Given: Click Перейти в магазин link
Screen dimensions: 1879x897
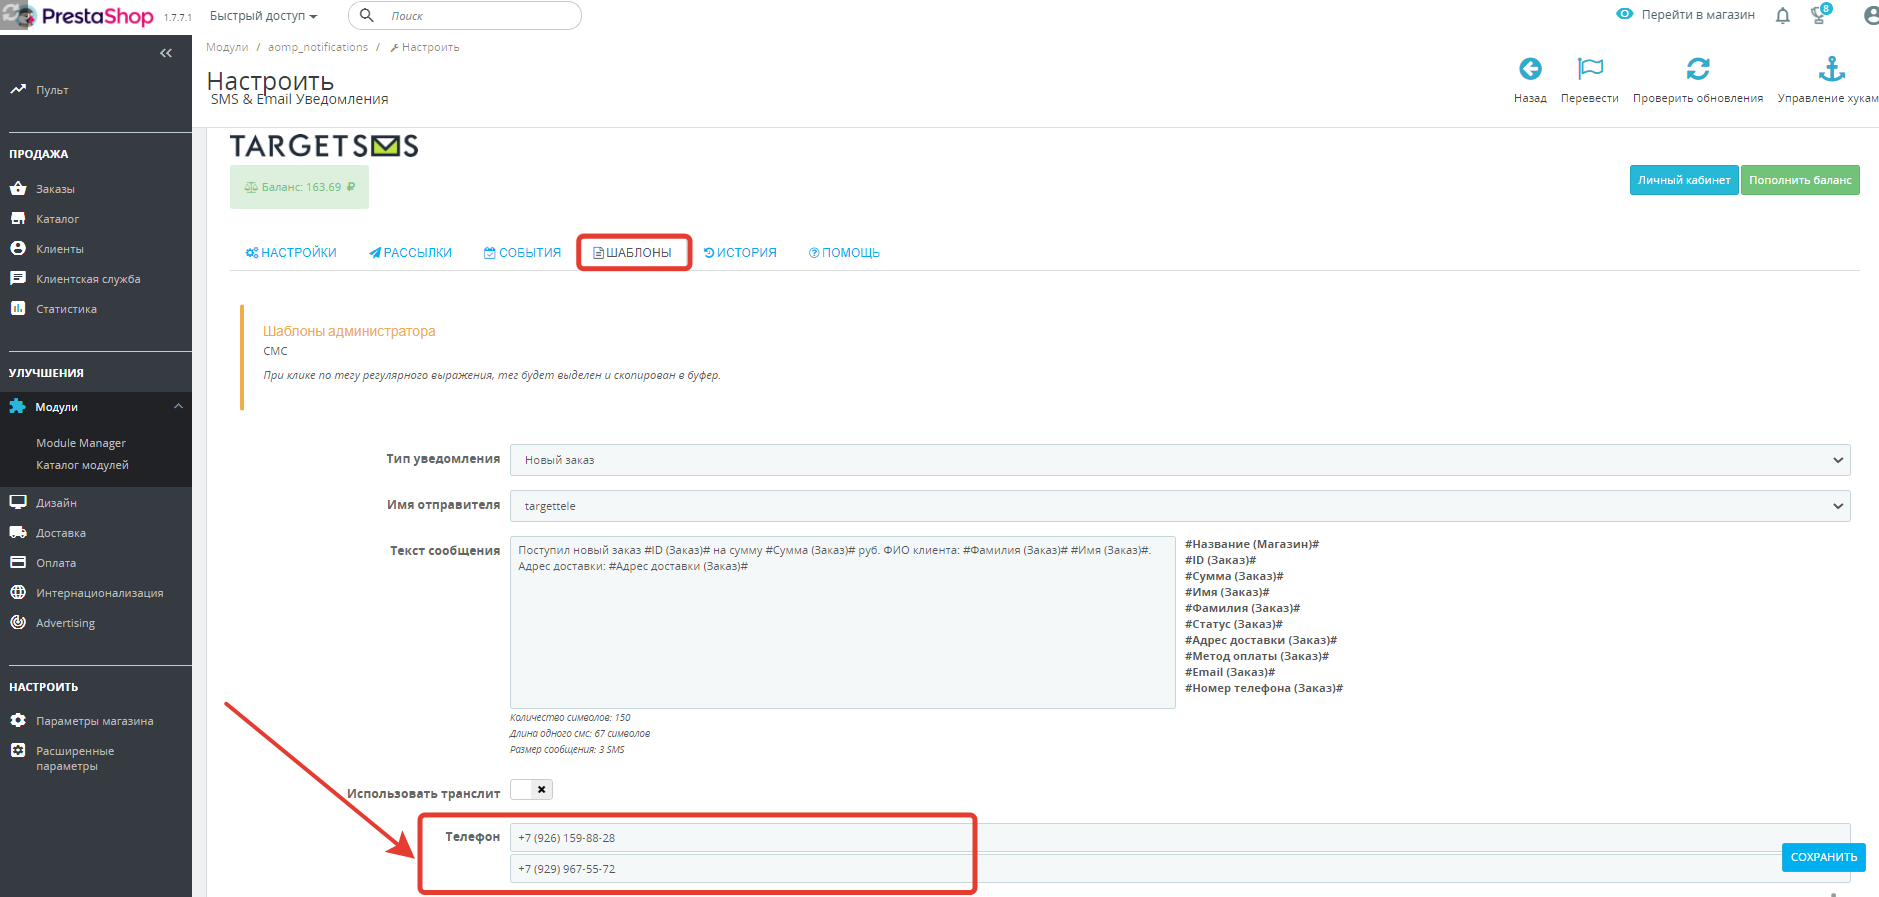Looking at the screenshot, I should [x=1686, y=14].
